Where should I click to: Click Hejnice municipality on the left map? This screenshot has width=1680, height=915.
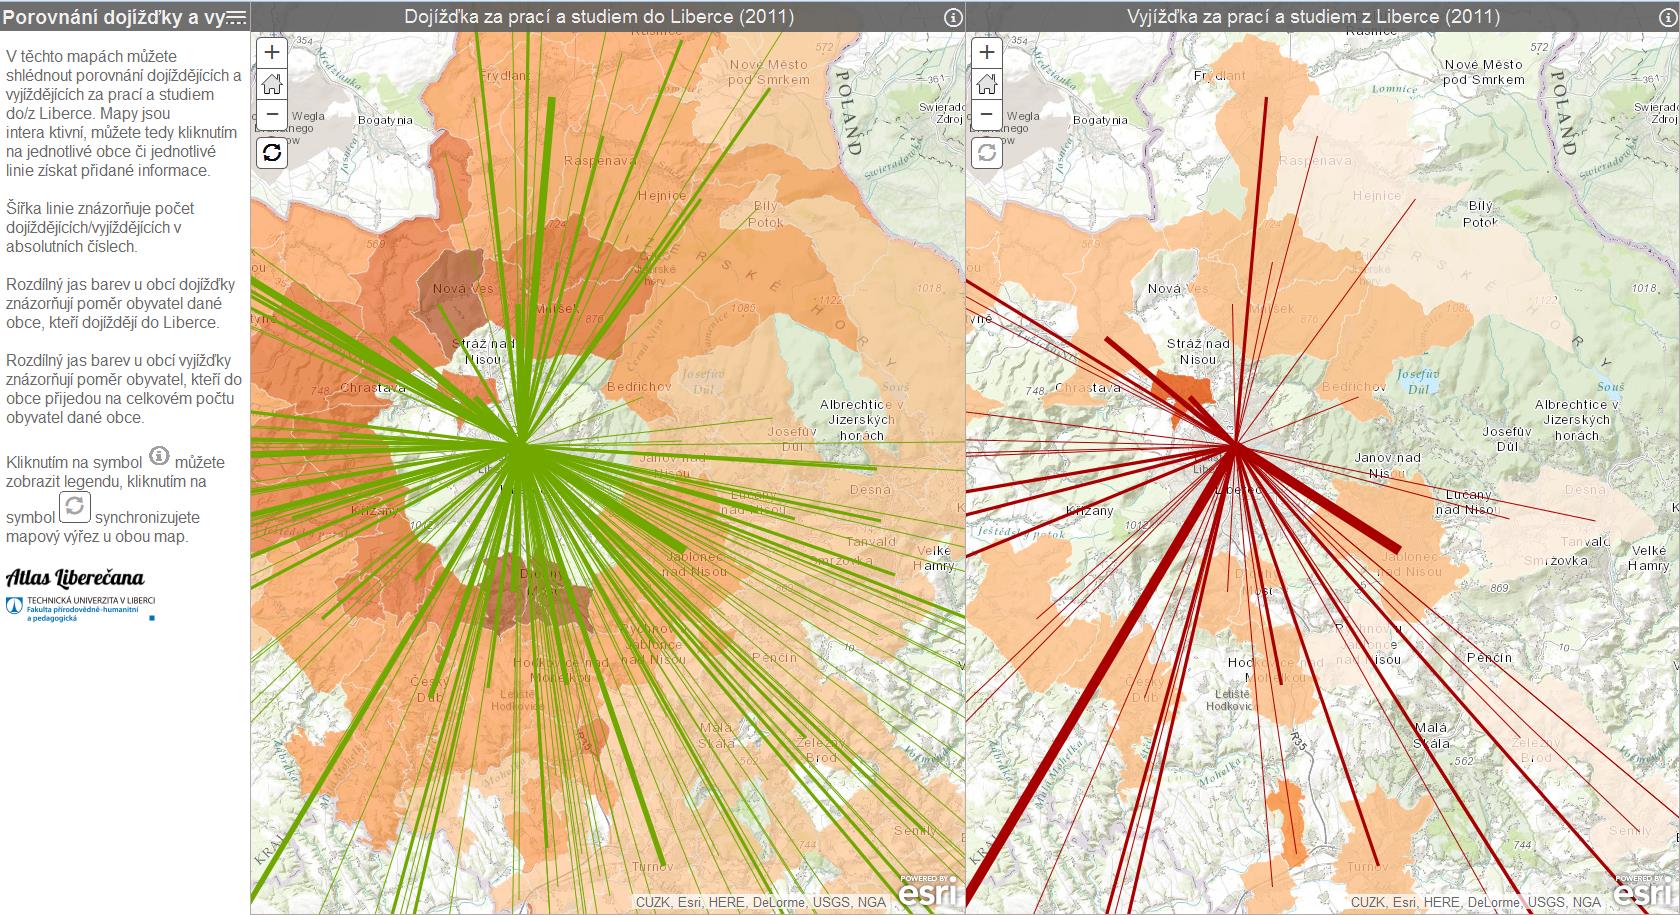(662, 196)
